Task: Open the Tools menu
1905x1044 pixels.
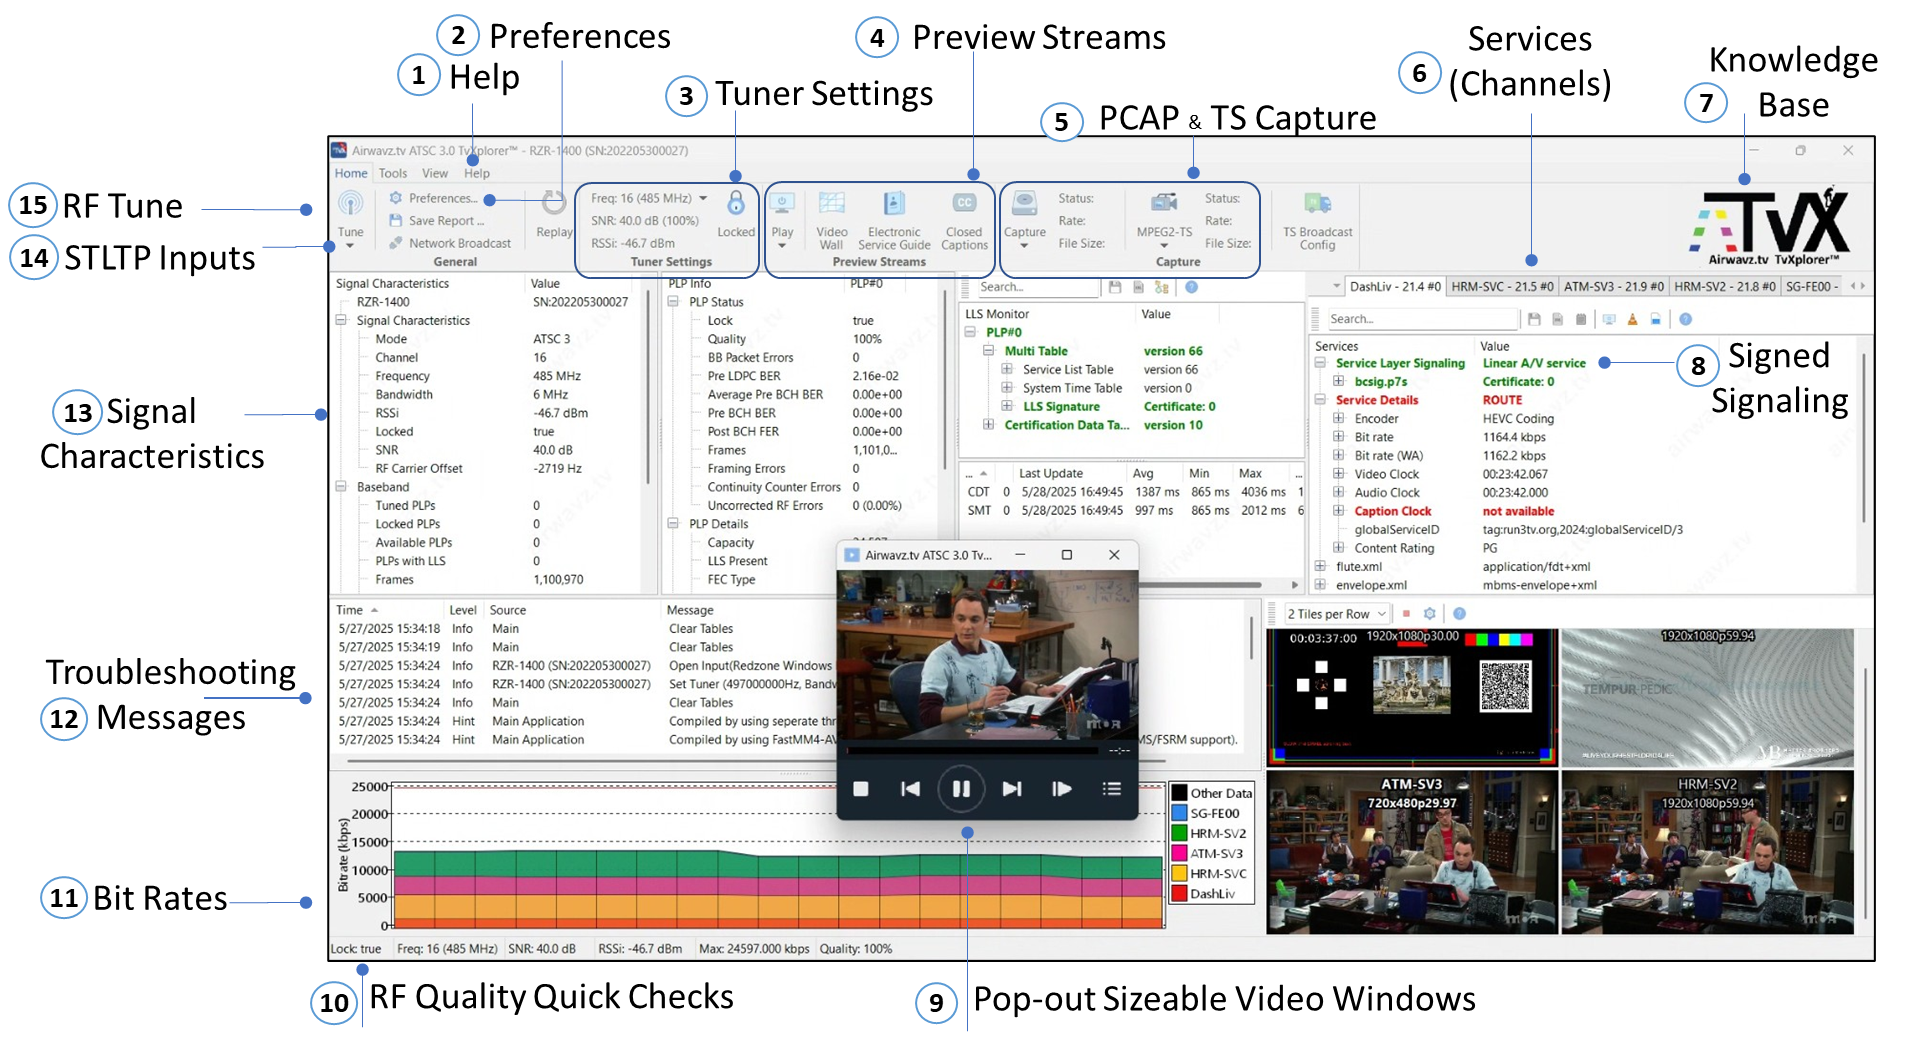Action: [x=393, y=173]
